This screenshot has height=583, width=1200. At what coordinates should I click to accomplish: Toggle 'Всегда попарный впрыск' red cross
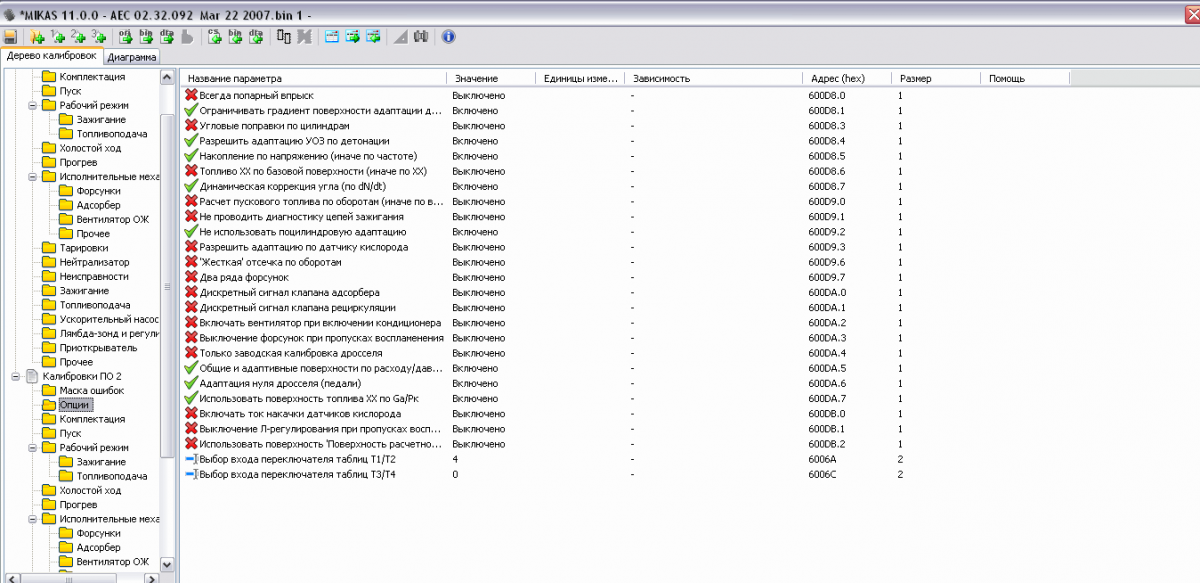coord(191,95)
